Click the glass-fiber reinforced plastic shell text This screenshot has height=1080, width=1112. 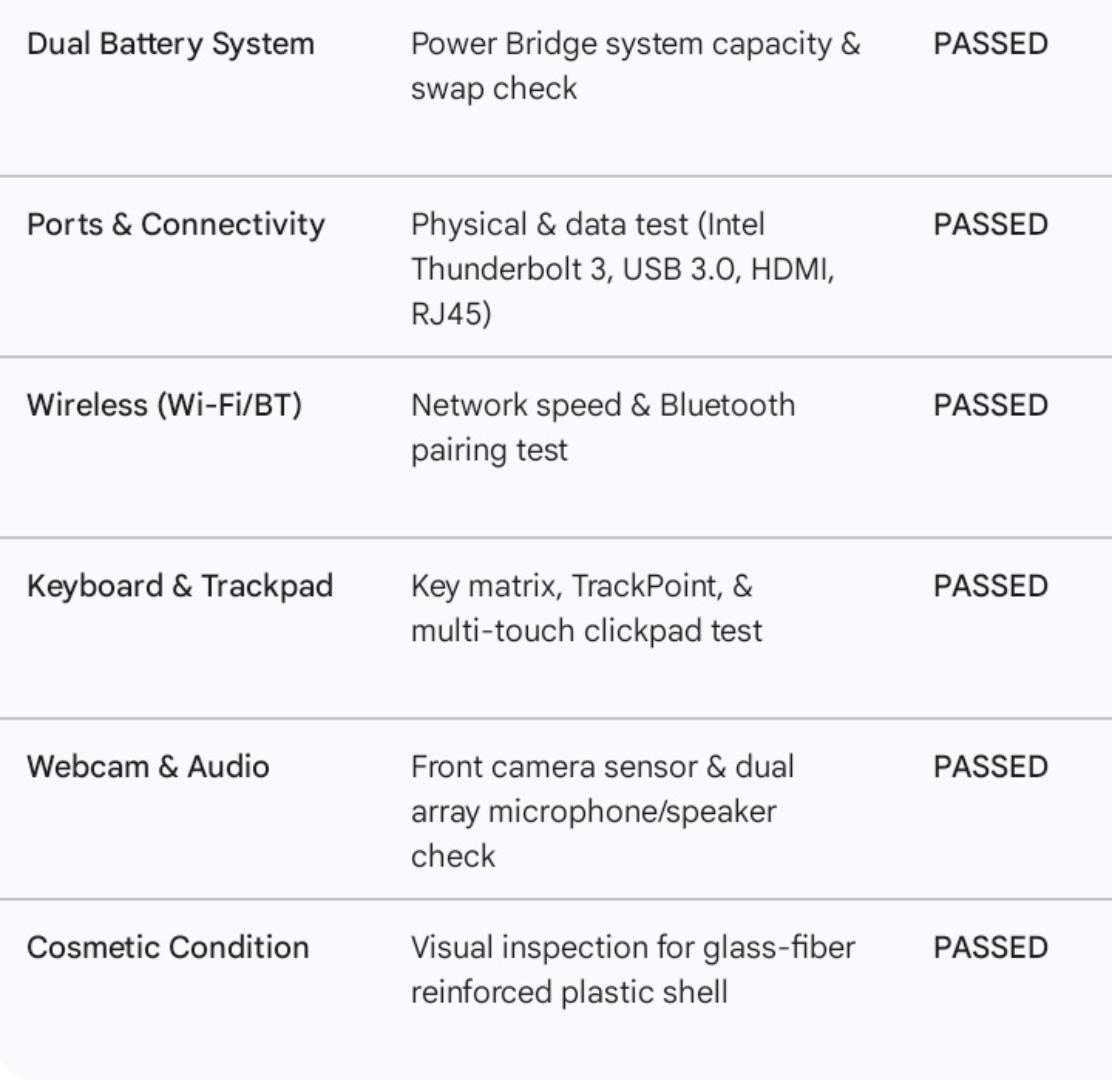tap(633, 970)
